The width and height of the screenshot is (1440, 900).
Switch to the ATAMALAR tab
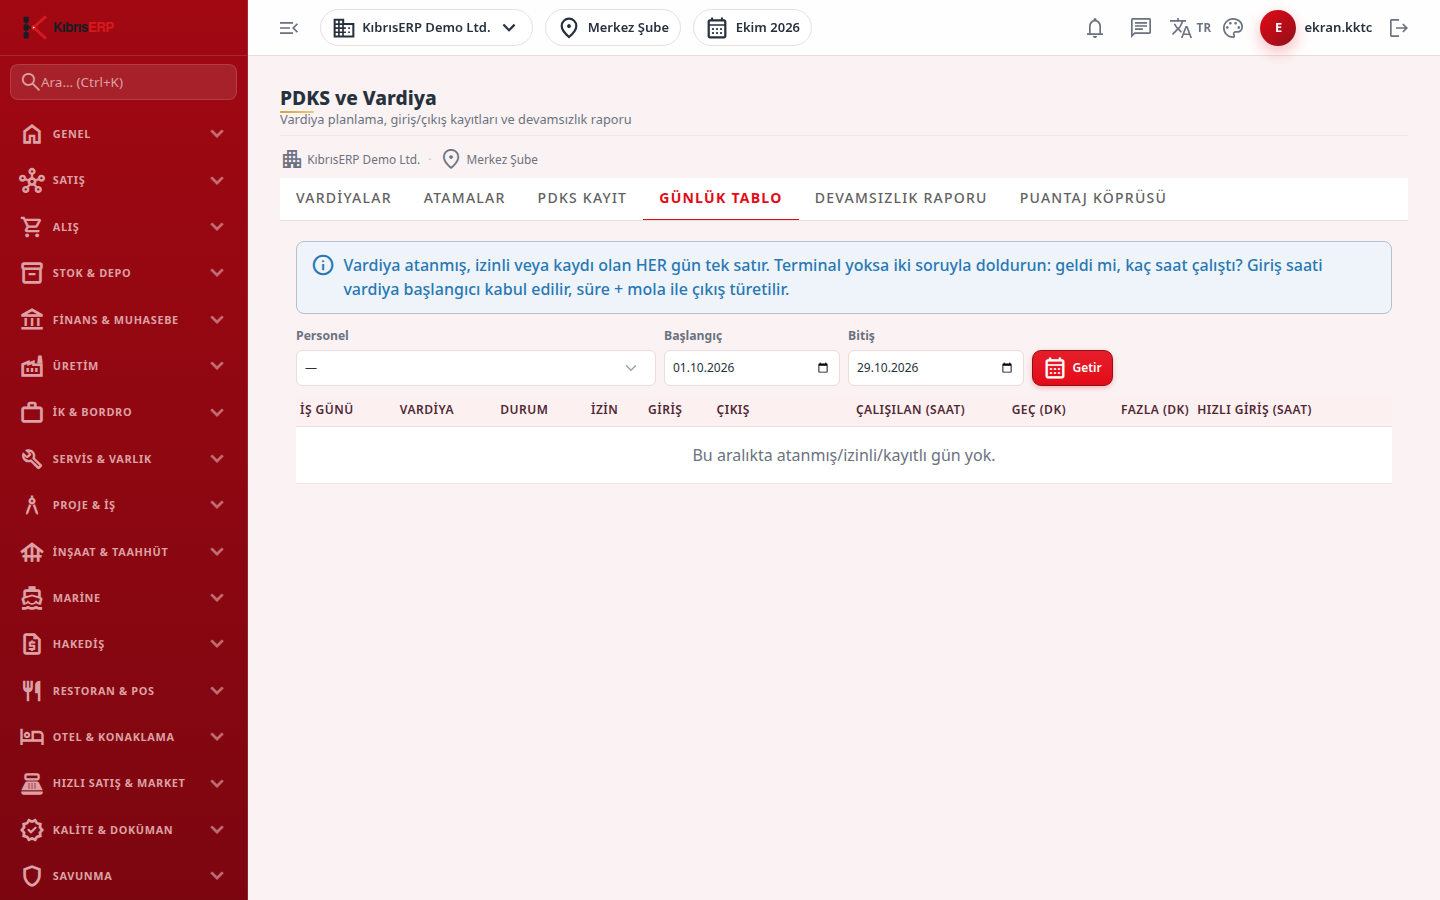(x=464, y=198)
